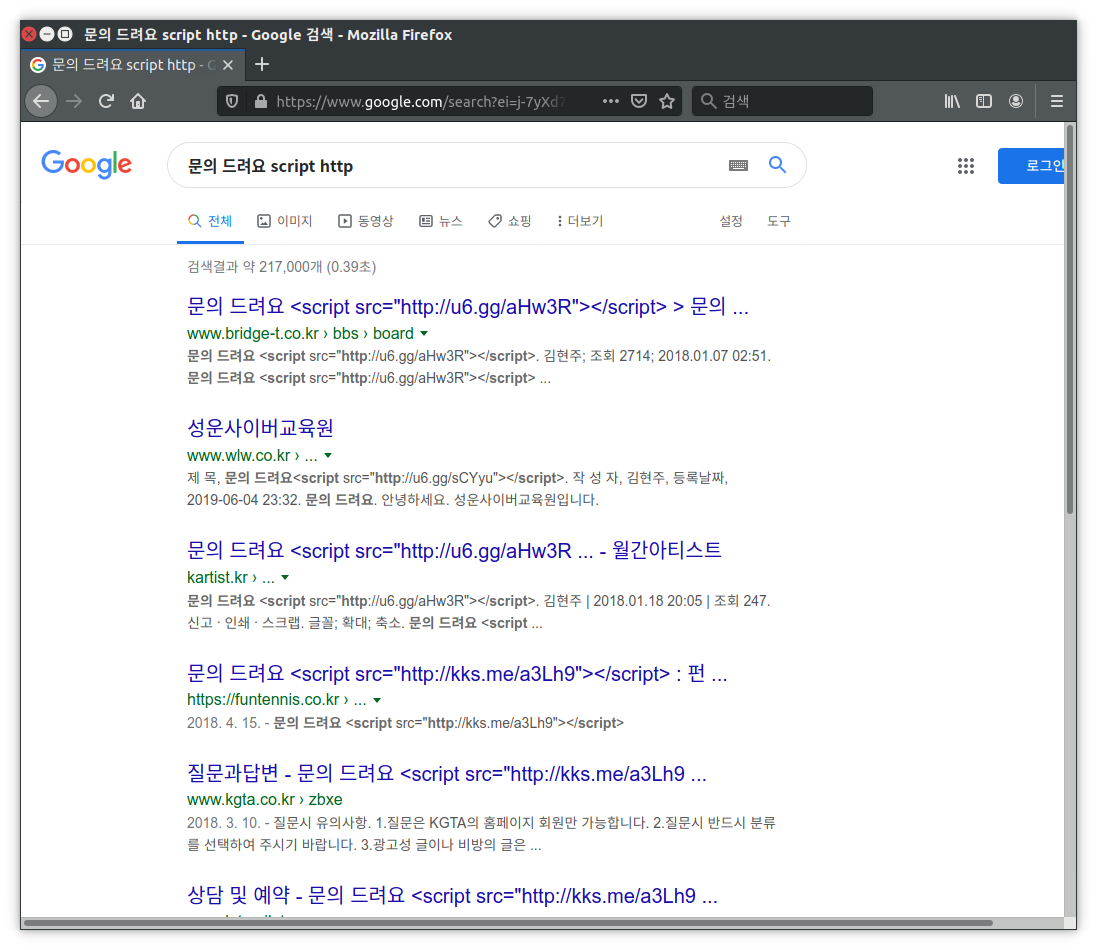Viewport: 1097px width, 950px height.
Task: Expand the 더보기 menu
Action: 580,221
